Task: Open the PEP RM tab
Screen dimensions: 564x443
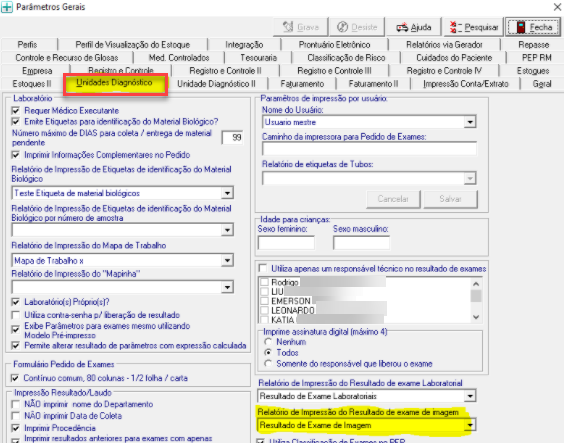Action: pyautogui.click(x=536, y=58)
